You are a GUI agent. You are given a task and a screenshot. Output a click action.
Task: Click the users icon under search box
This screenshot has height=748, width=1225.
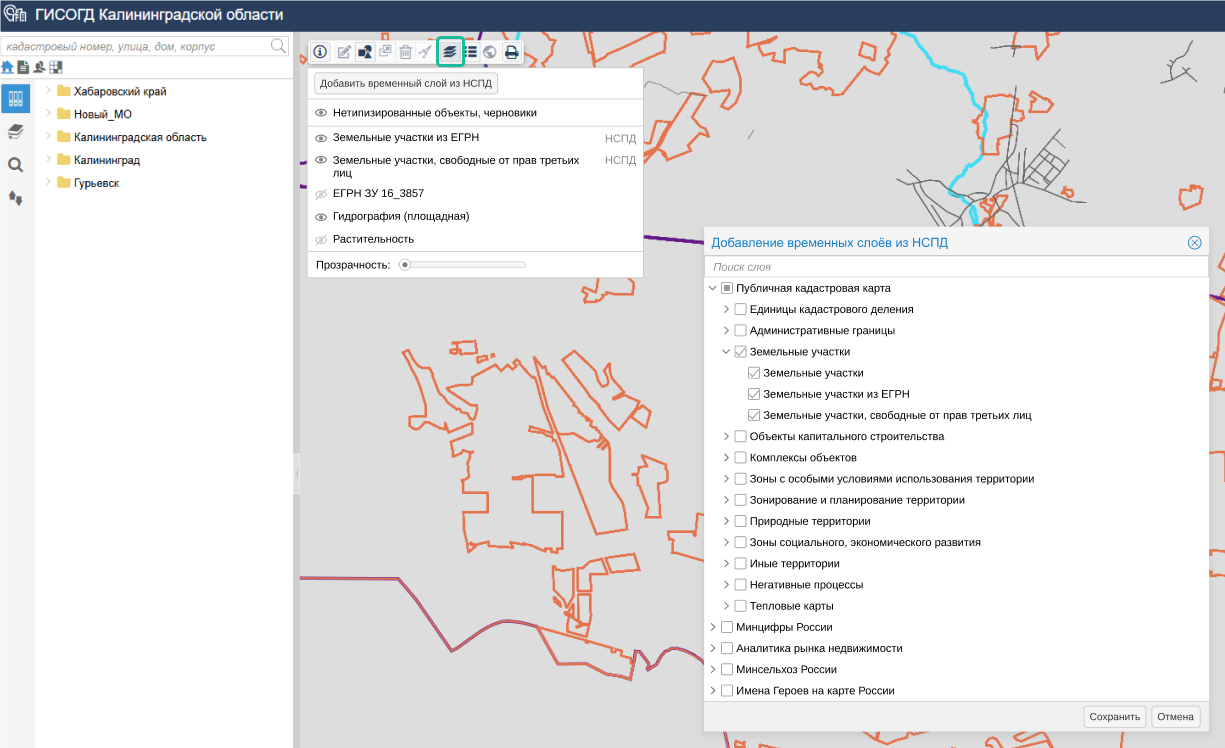[x=39, y=67]
